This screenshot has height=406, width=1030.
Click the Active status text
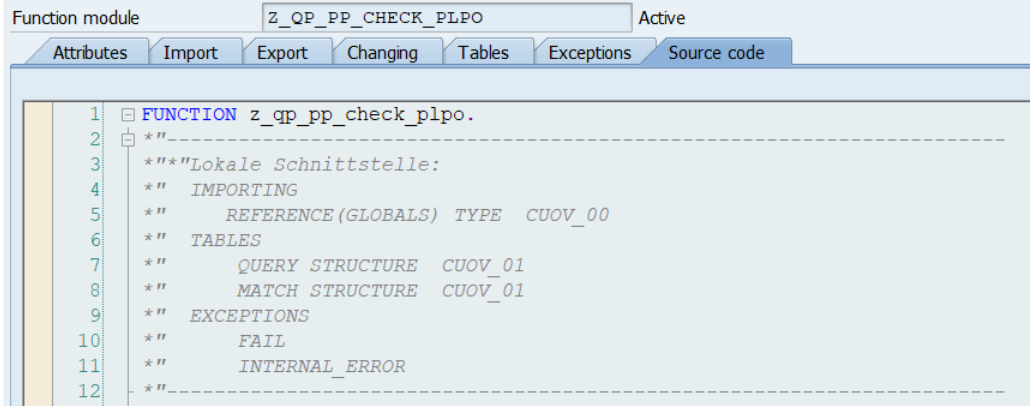tap(662, 18)
